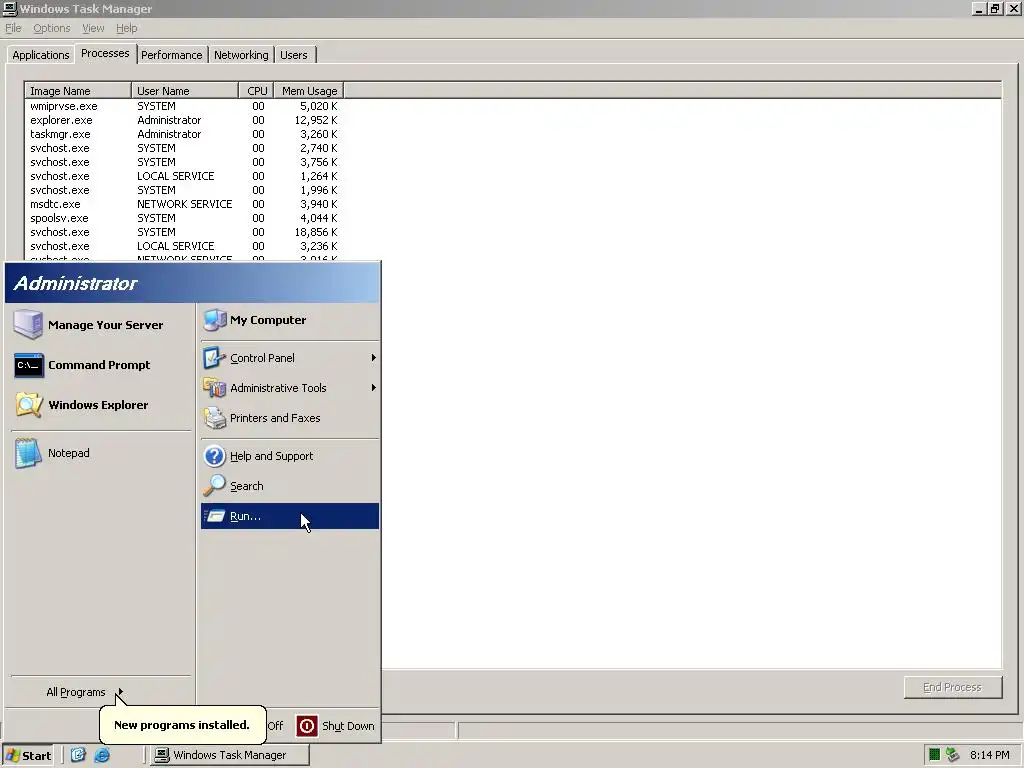Open the File menu
The image size is (1024, 768).
13,28
